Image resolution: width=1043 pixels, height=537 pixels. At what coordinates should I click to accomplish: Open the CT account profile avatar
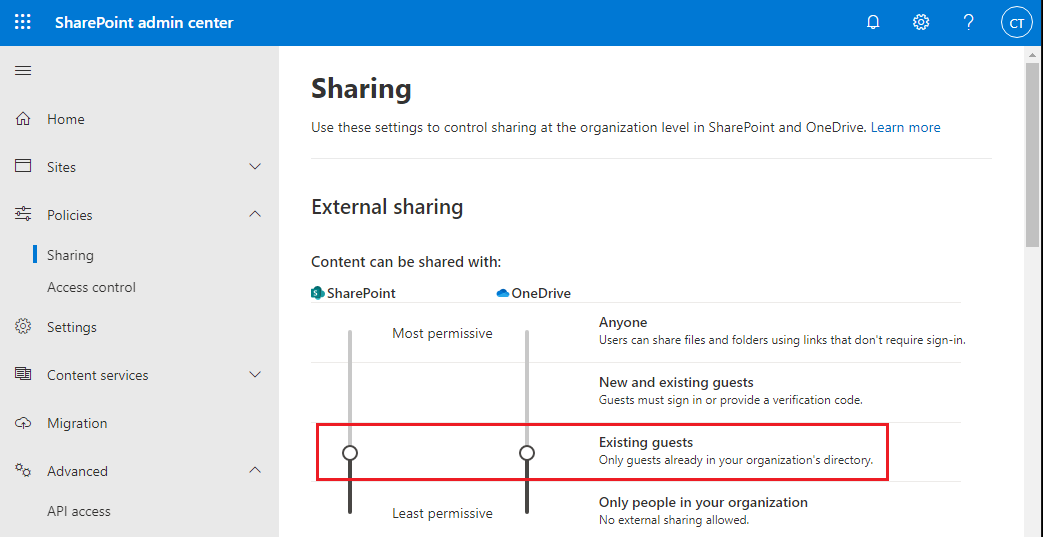coord(1016,22)
